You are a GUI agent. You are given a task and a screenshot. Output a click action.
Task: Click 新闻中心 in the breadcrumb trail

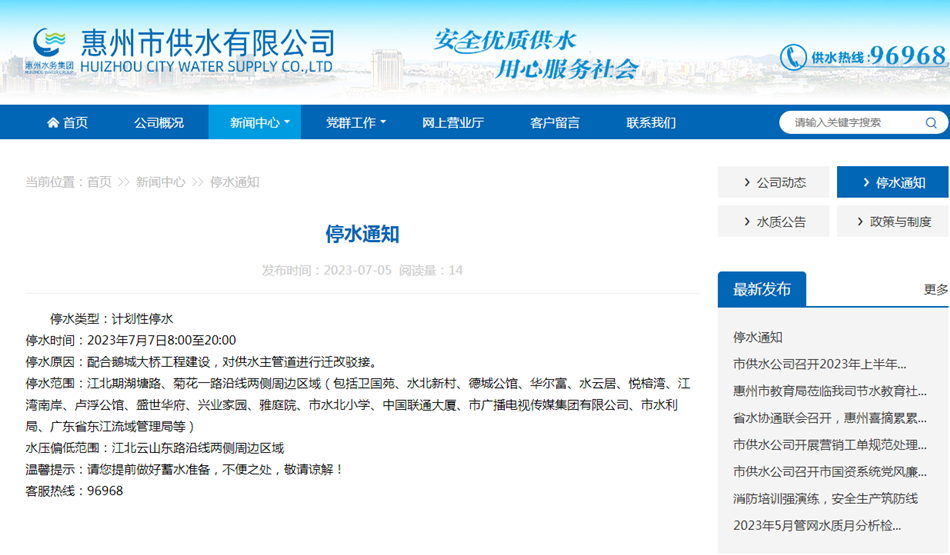point(161,182)
